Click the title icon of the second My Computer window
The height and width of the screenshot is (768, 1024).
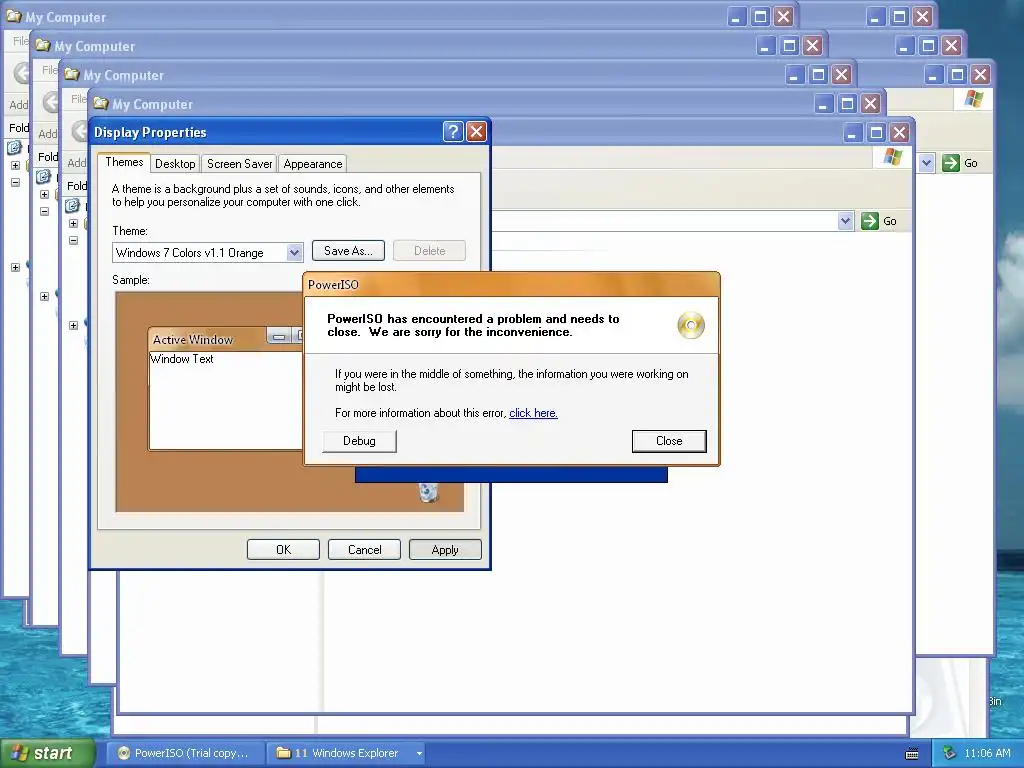[x=43, y=45]
